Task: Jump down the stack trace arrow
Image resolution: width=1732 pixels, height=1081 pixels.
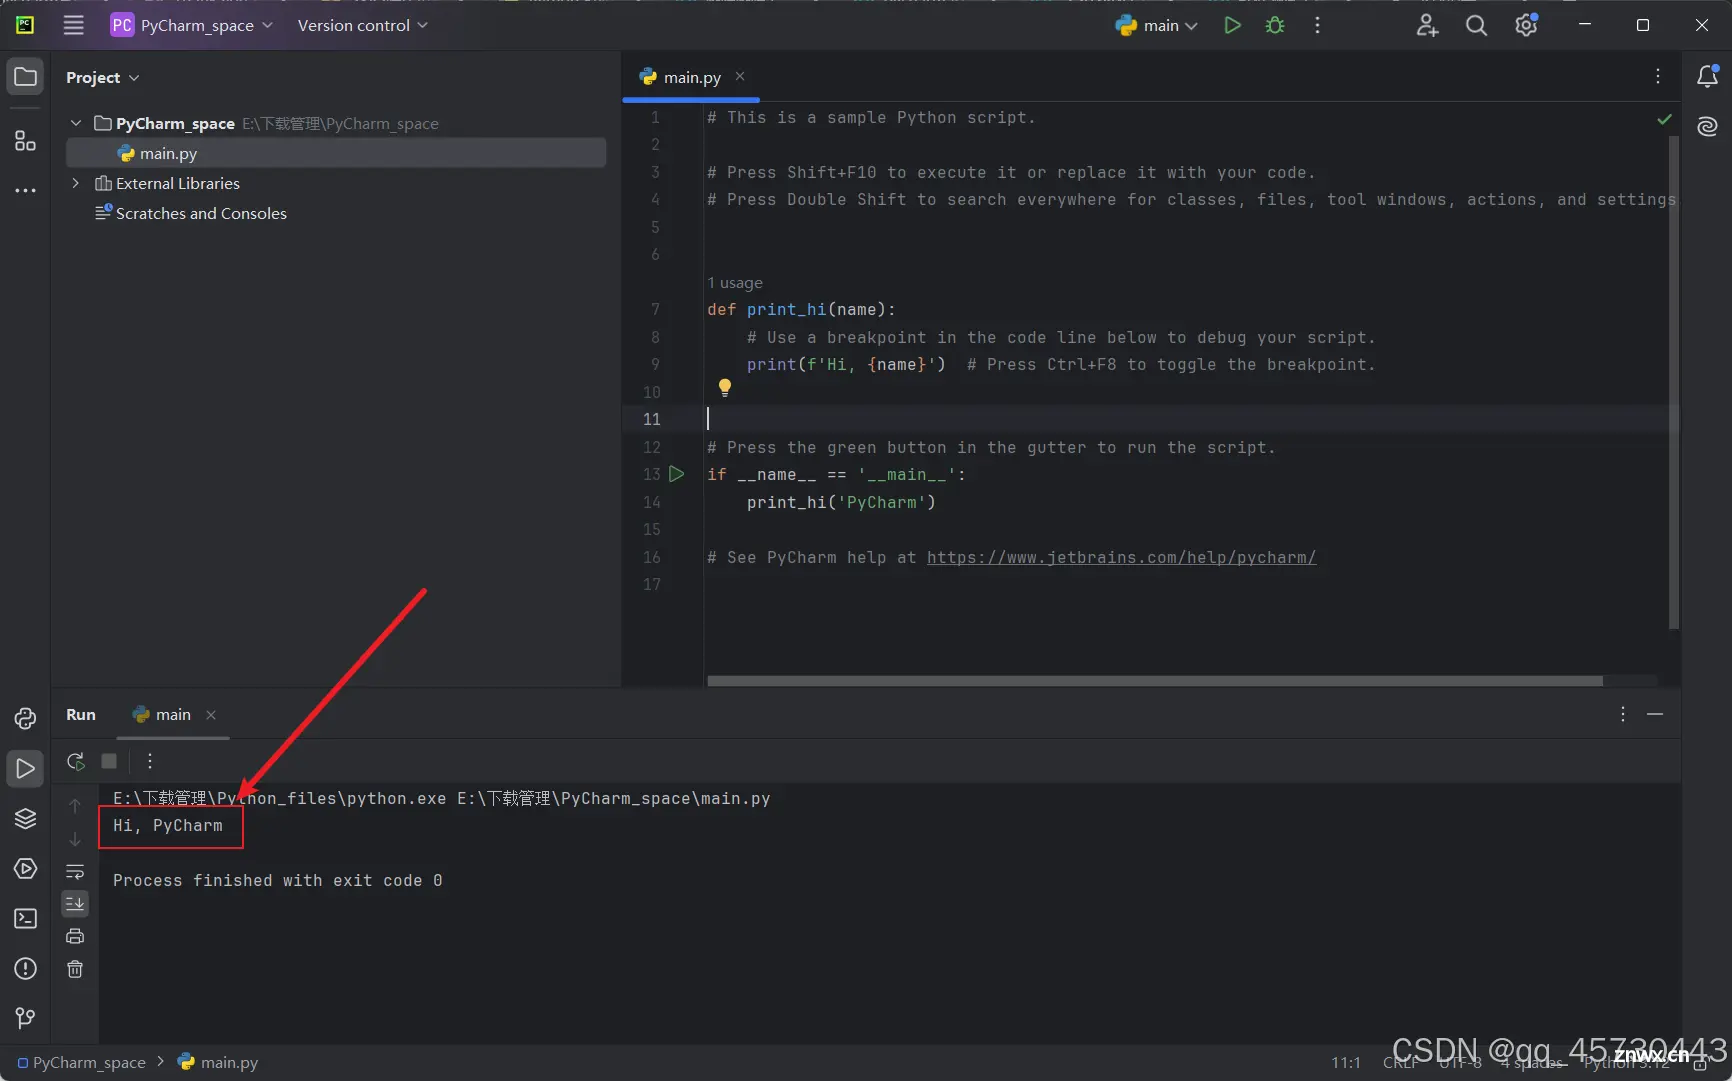Action: tap(75, 838)
